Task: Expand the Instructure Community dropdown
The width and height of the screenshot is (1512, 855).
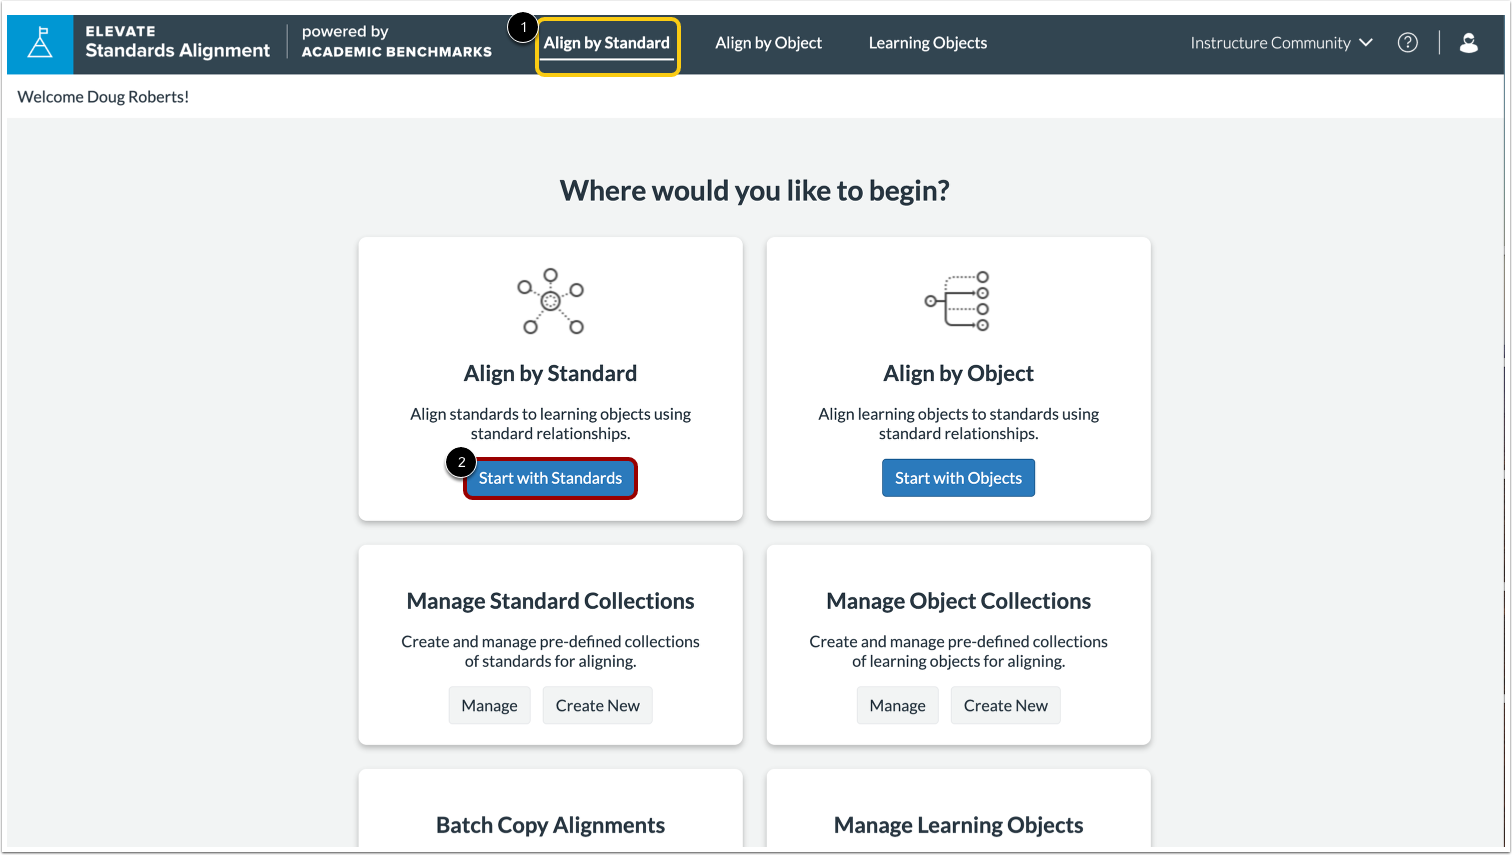Action: (1281, 42)
